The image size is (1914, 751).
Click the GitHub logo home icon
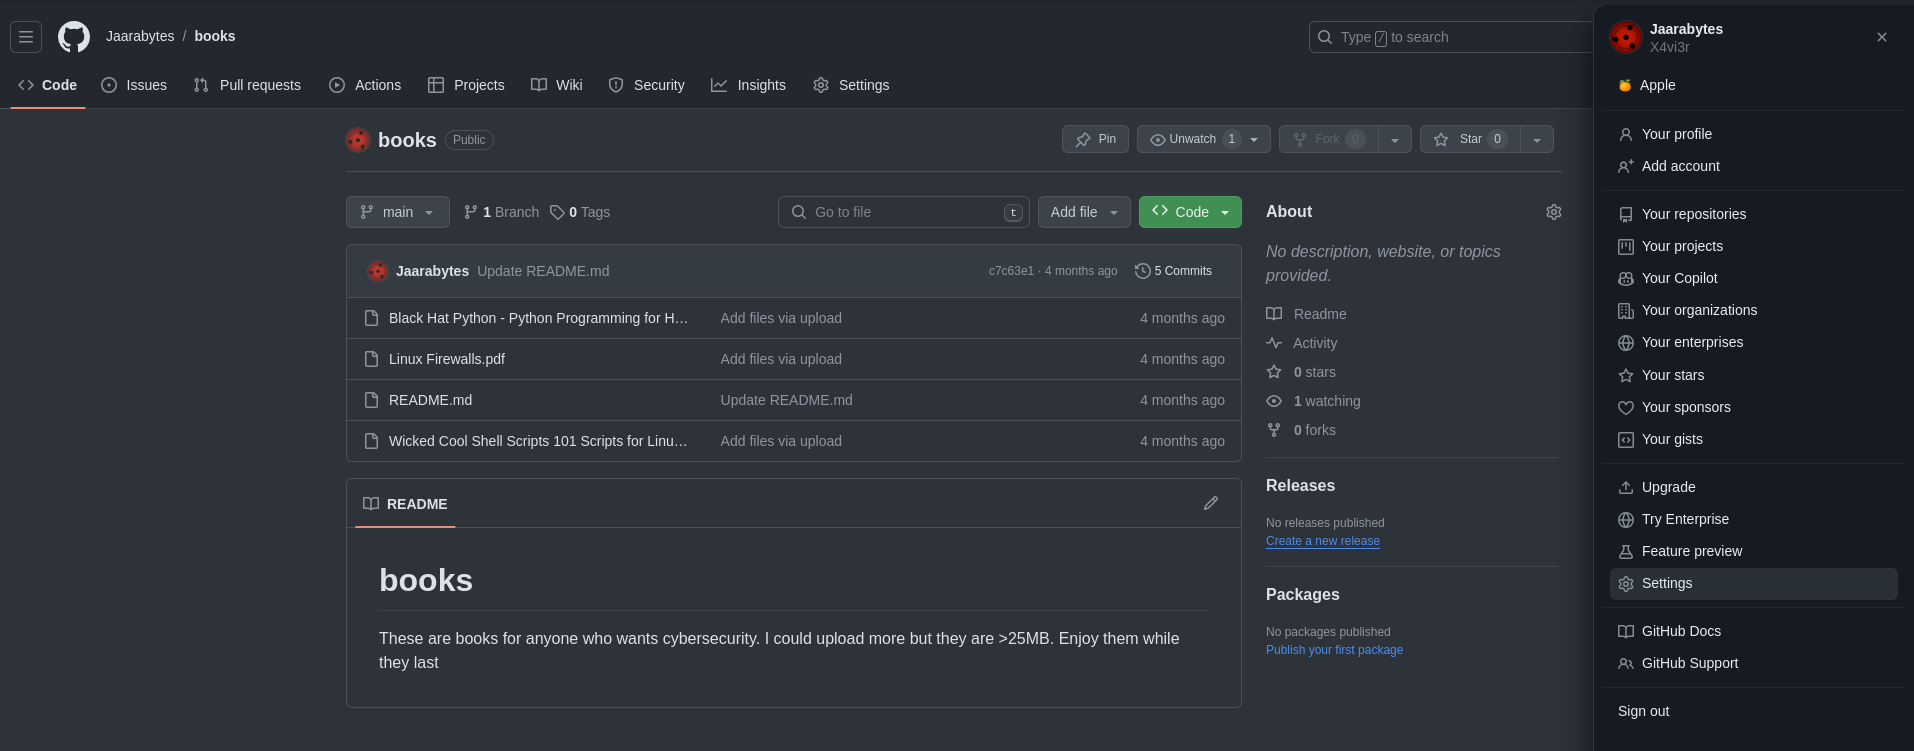[x=74, y=37]
